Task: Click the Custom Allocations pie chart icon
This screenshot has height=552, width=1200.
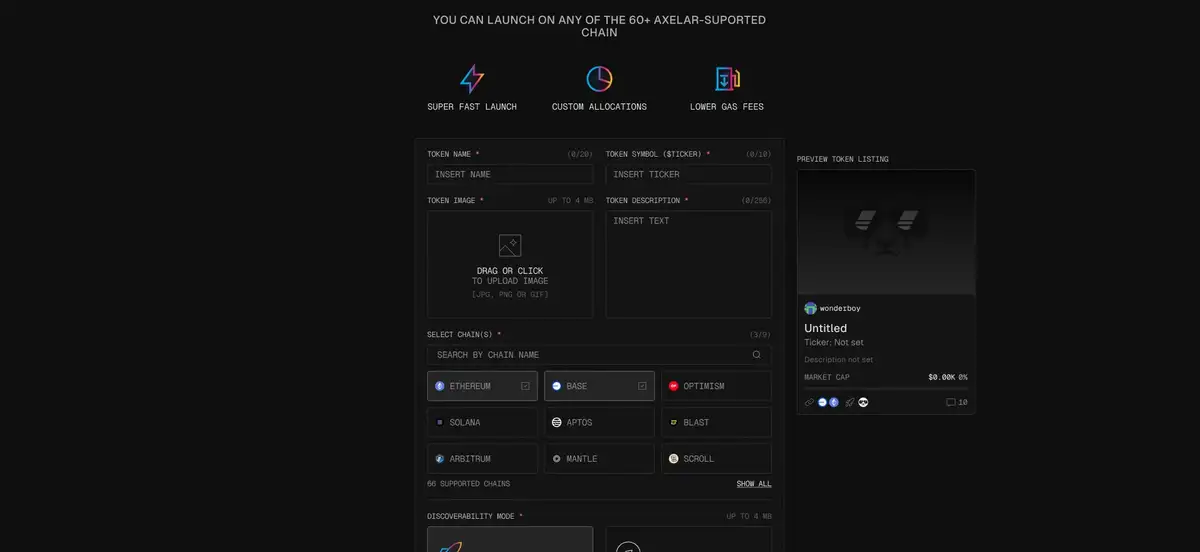Action: click(599, 79)
